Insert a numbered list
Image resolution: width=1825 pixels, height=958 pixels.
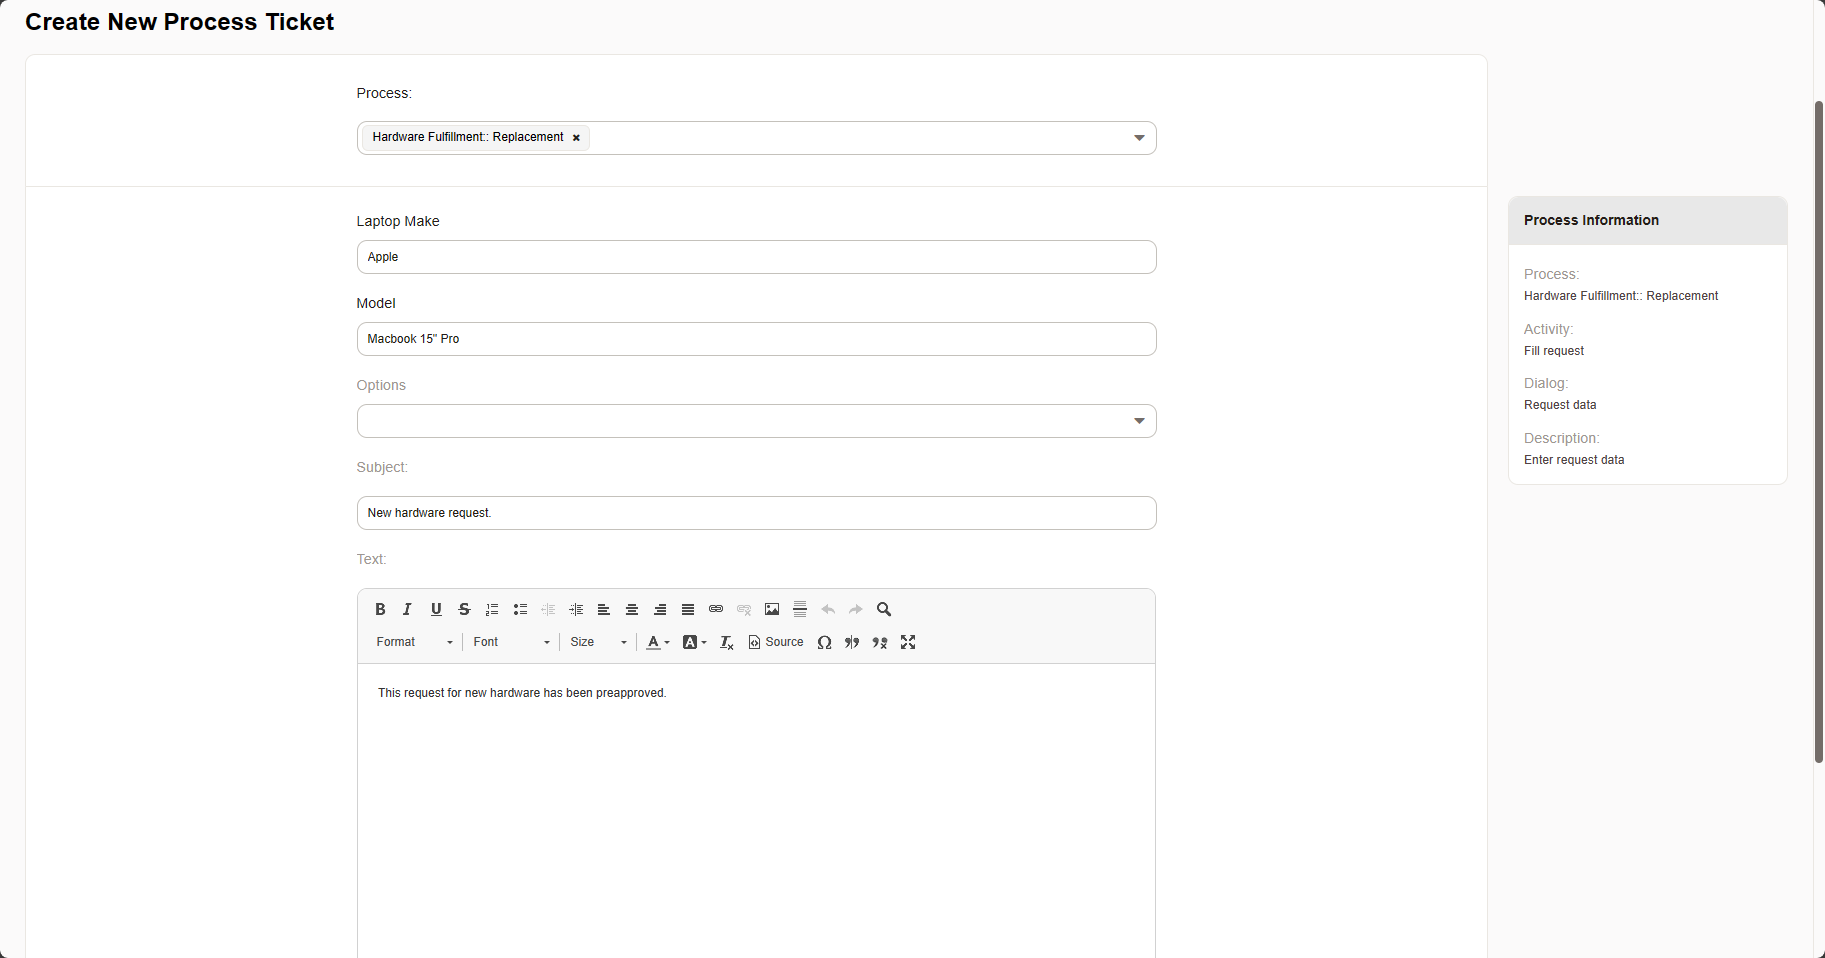[492, 609]
